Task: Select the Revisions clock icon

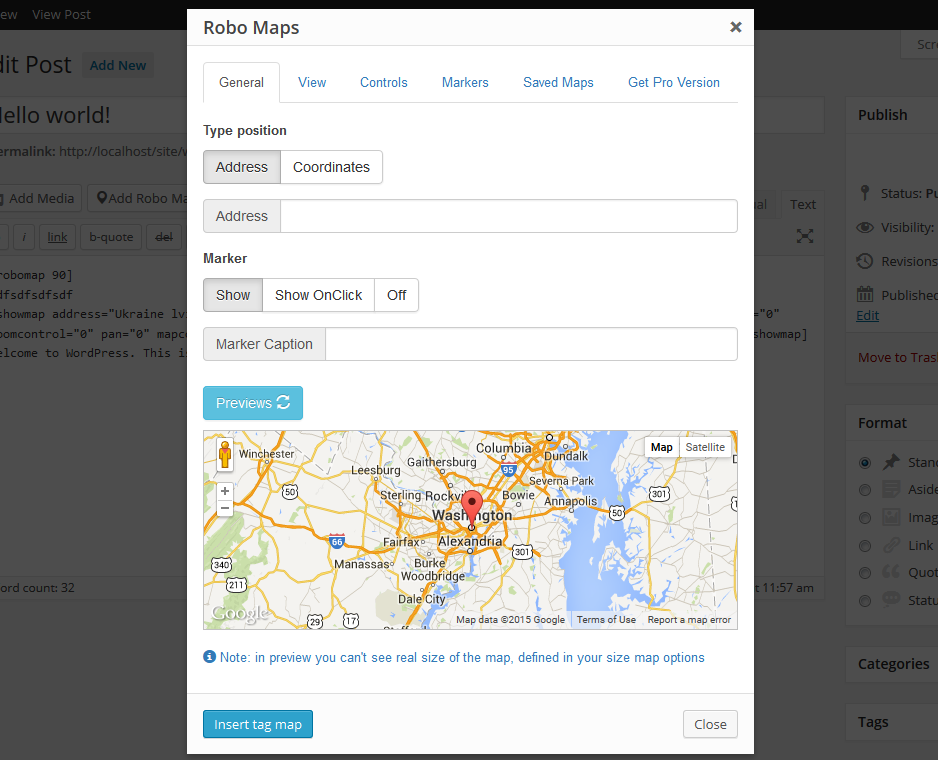Action: point(864,261)
